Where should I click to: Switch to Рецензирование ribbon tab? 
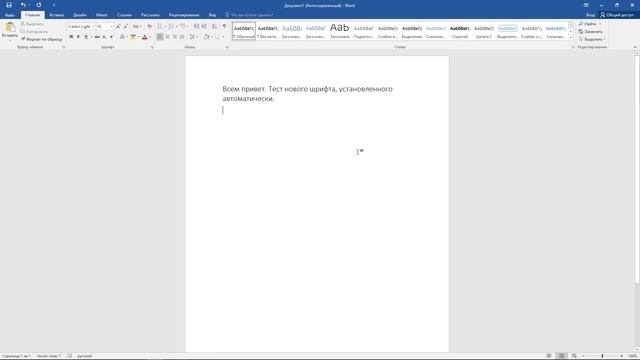(184, 15)
